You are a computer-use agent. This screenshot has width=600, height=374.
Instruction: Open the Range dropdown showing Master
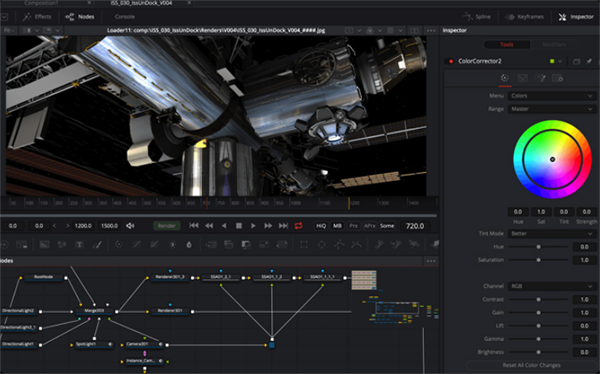(x=552, y=109)
